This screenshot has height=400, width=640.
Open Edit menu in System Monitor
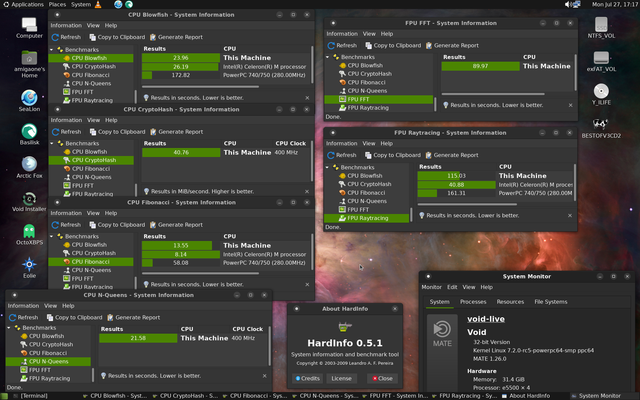(x=452, y=287)
